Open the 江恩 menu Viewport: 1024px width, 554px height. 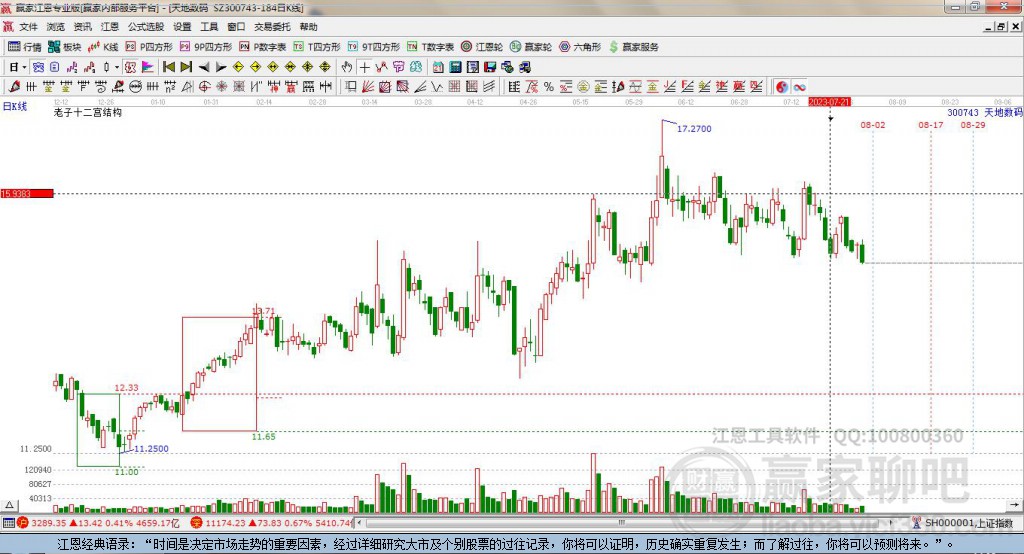tap(109, 27)
